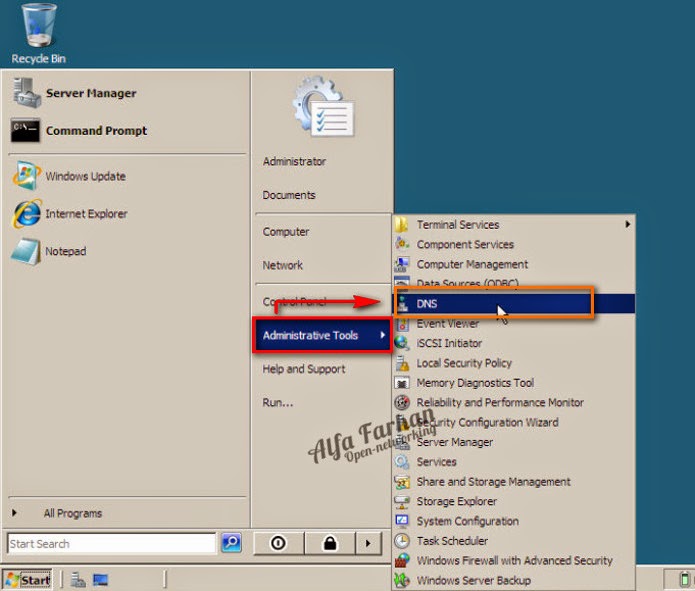The image size is (695, 591).
Task: Click the Computer Management icon
Action: click(402, 264)
